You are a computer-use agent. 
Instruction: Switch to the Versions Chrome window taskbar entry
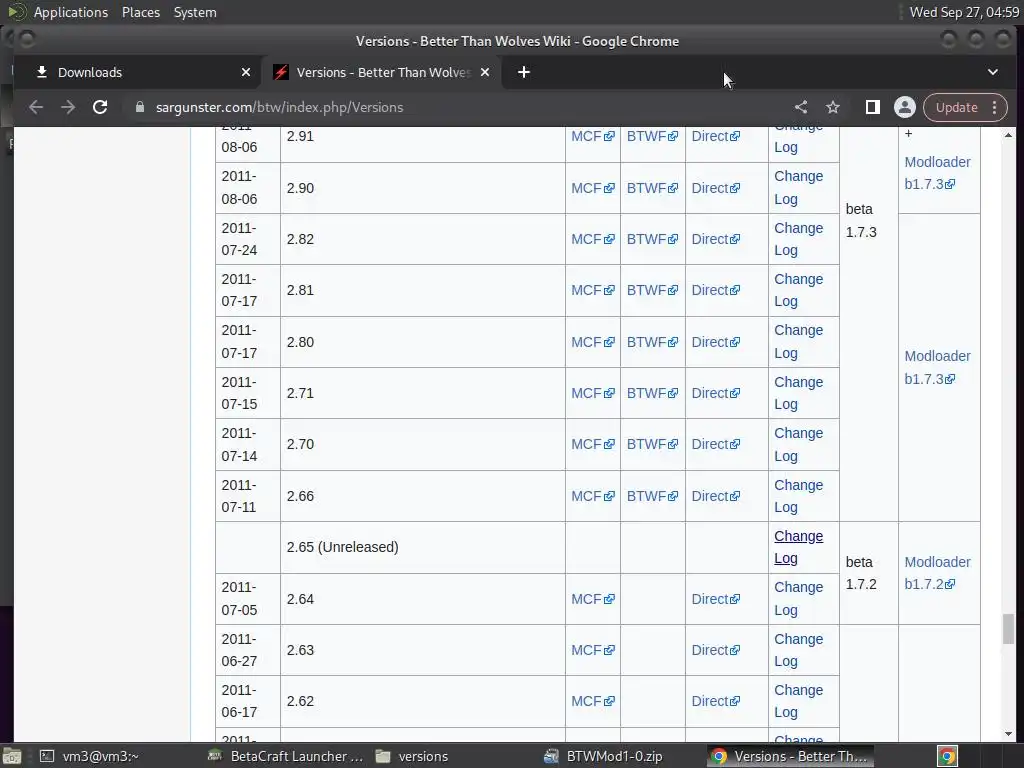790,756
